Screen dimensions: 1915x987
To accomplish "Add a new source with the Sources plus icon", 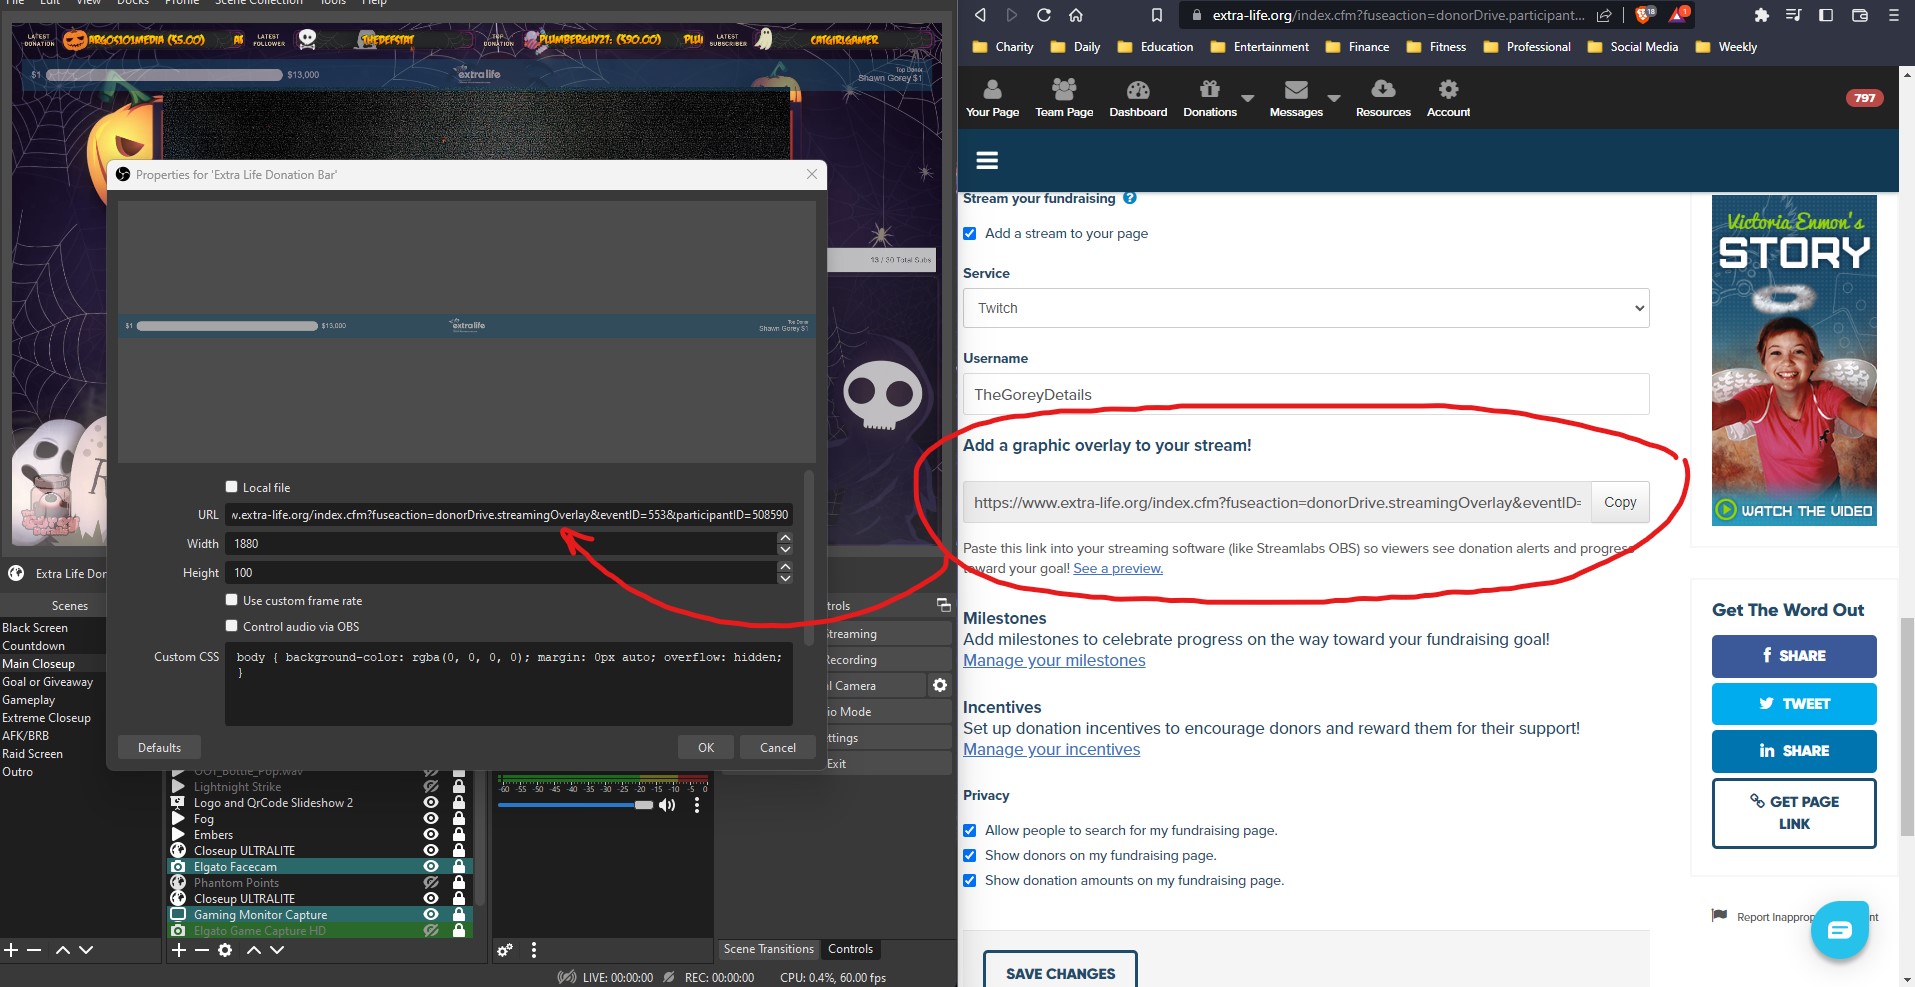I will click(x=179, y=950).
